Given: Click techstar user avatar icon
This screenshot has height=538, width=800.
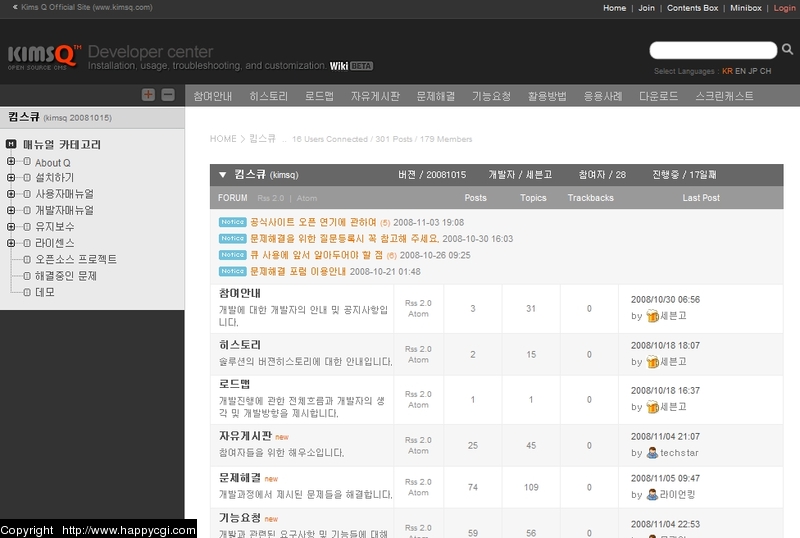Looking at the screenshot, I should pyautogui.click(x=652, y=453).
